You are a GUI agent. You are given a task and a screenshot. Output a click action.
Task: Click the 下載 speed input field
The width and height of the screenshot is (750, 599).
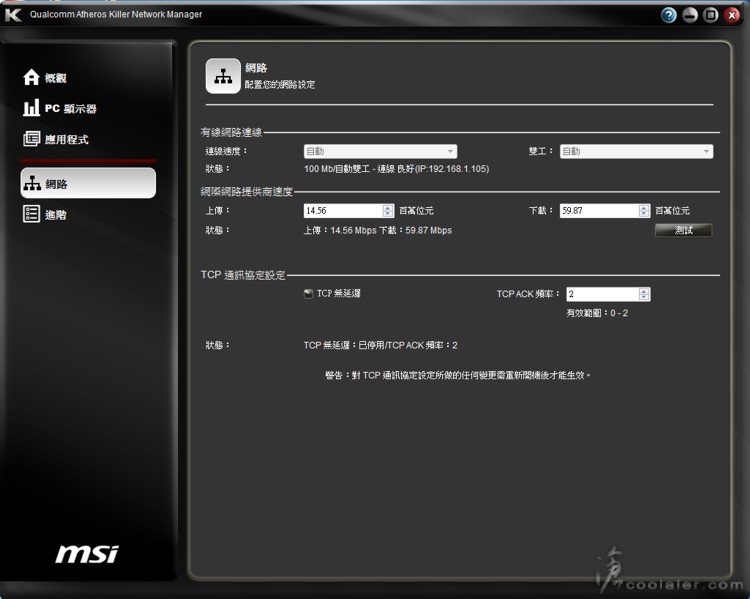[599, 211]
